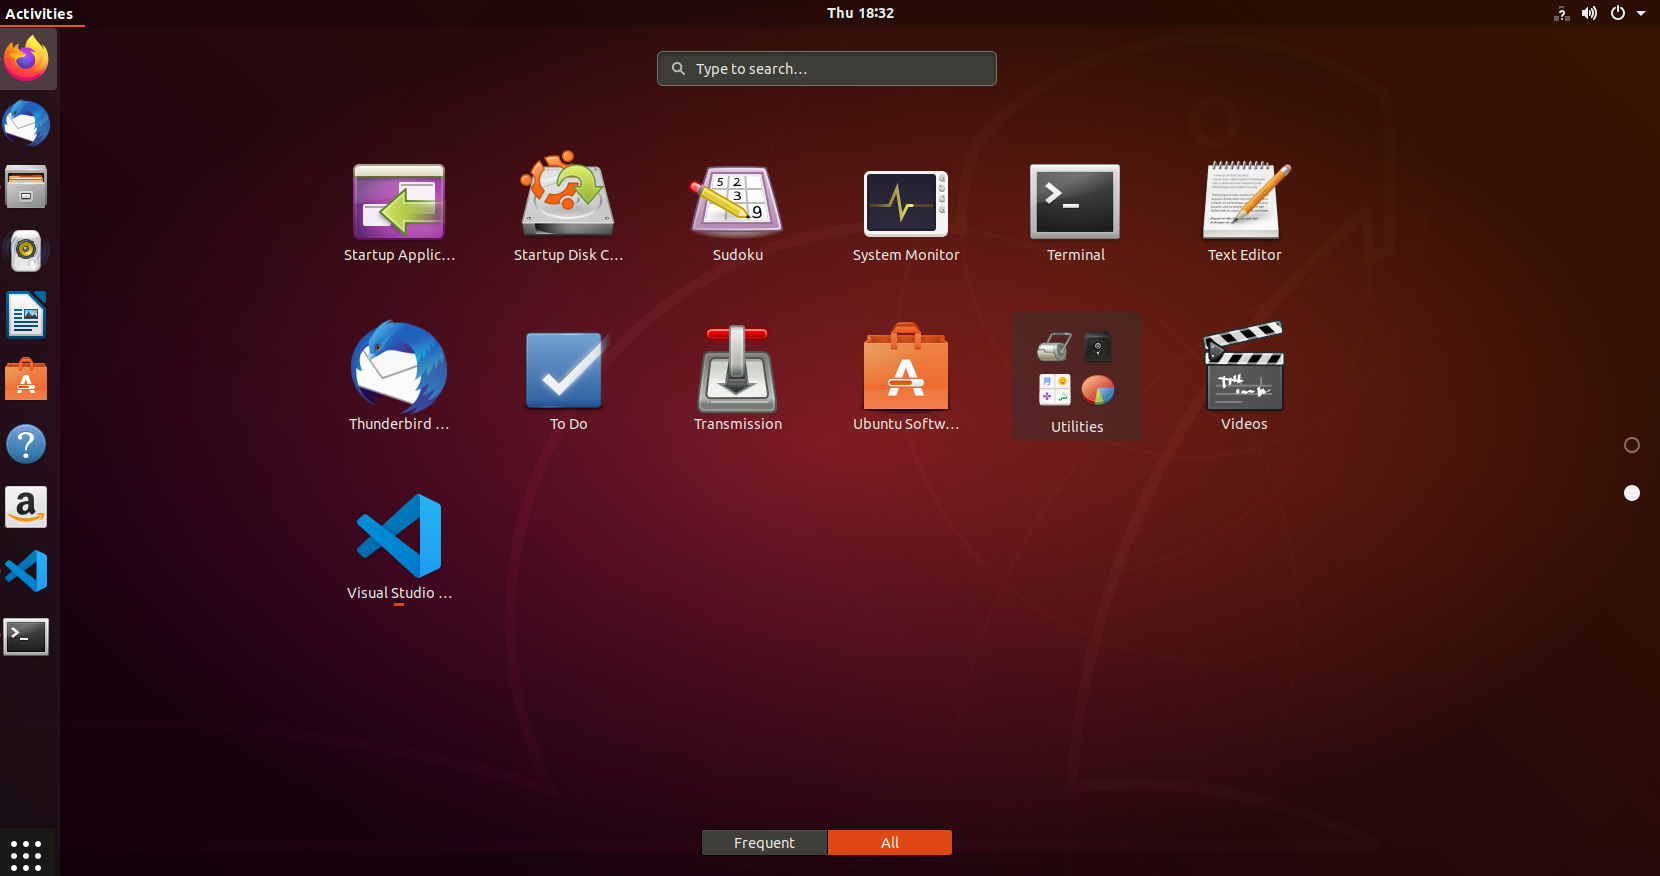This screenshot has width=1660, height=876.
Task: Go to the first app grid page indicator
Action: tap(1632, 445)
